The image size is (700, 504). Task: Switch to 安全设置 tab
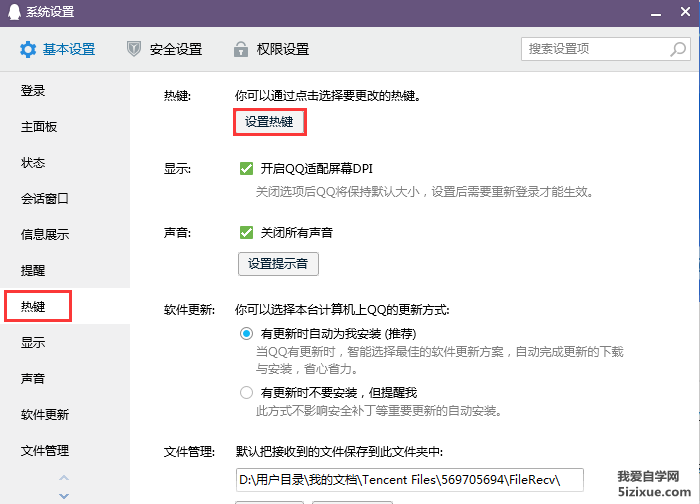(x=165, y=49)
